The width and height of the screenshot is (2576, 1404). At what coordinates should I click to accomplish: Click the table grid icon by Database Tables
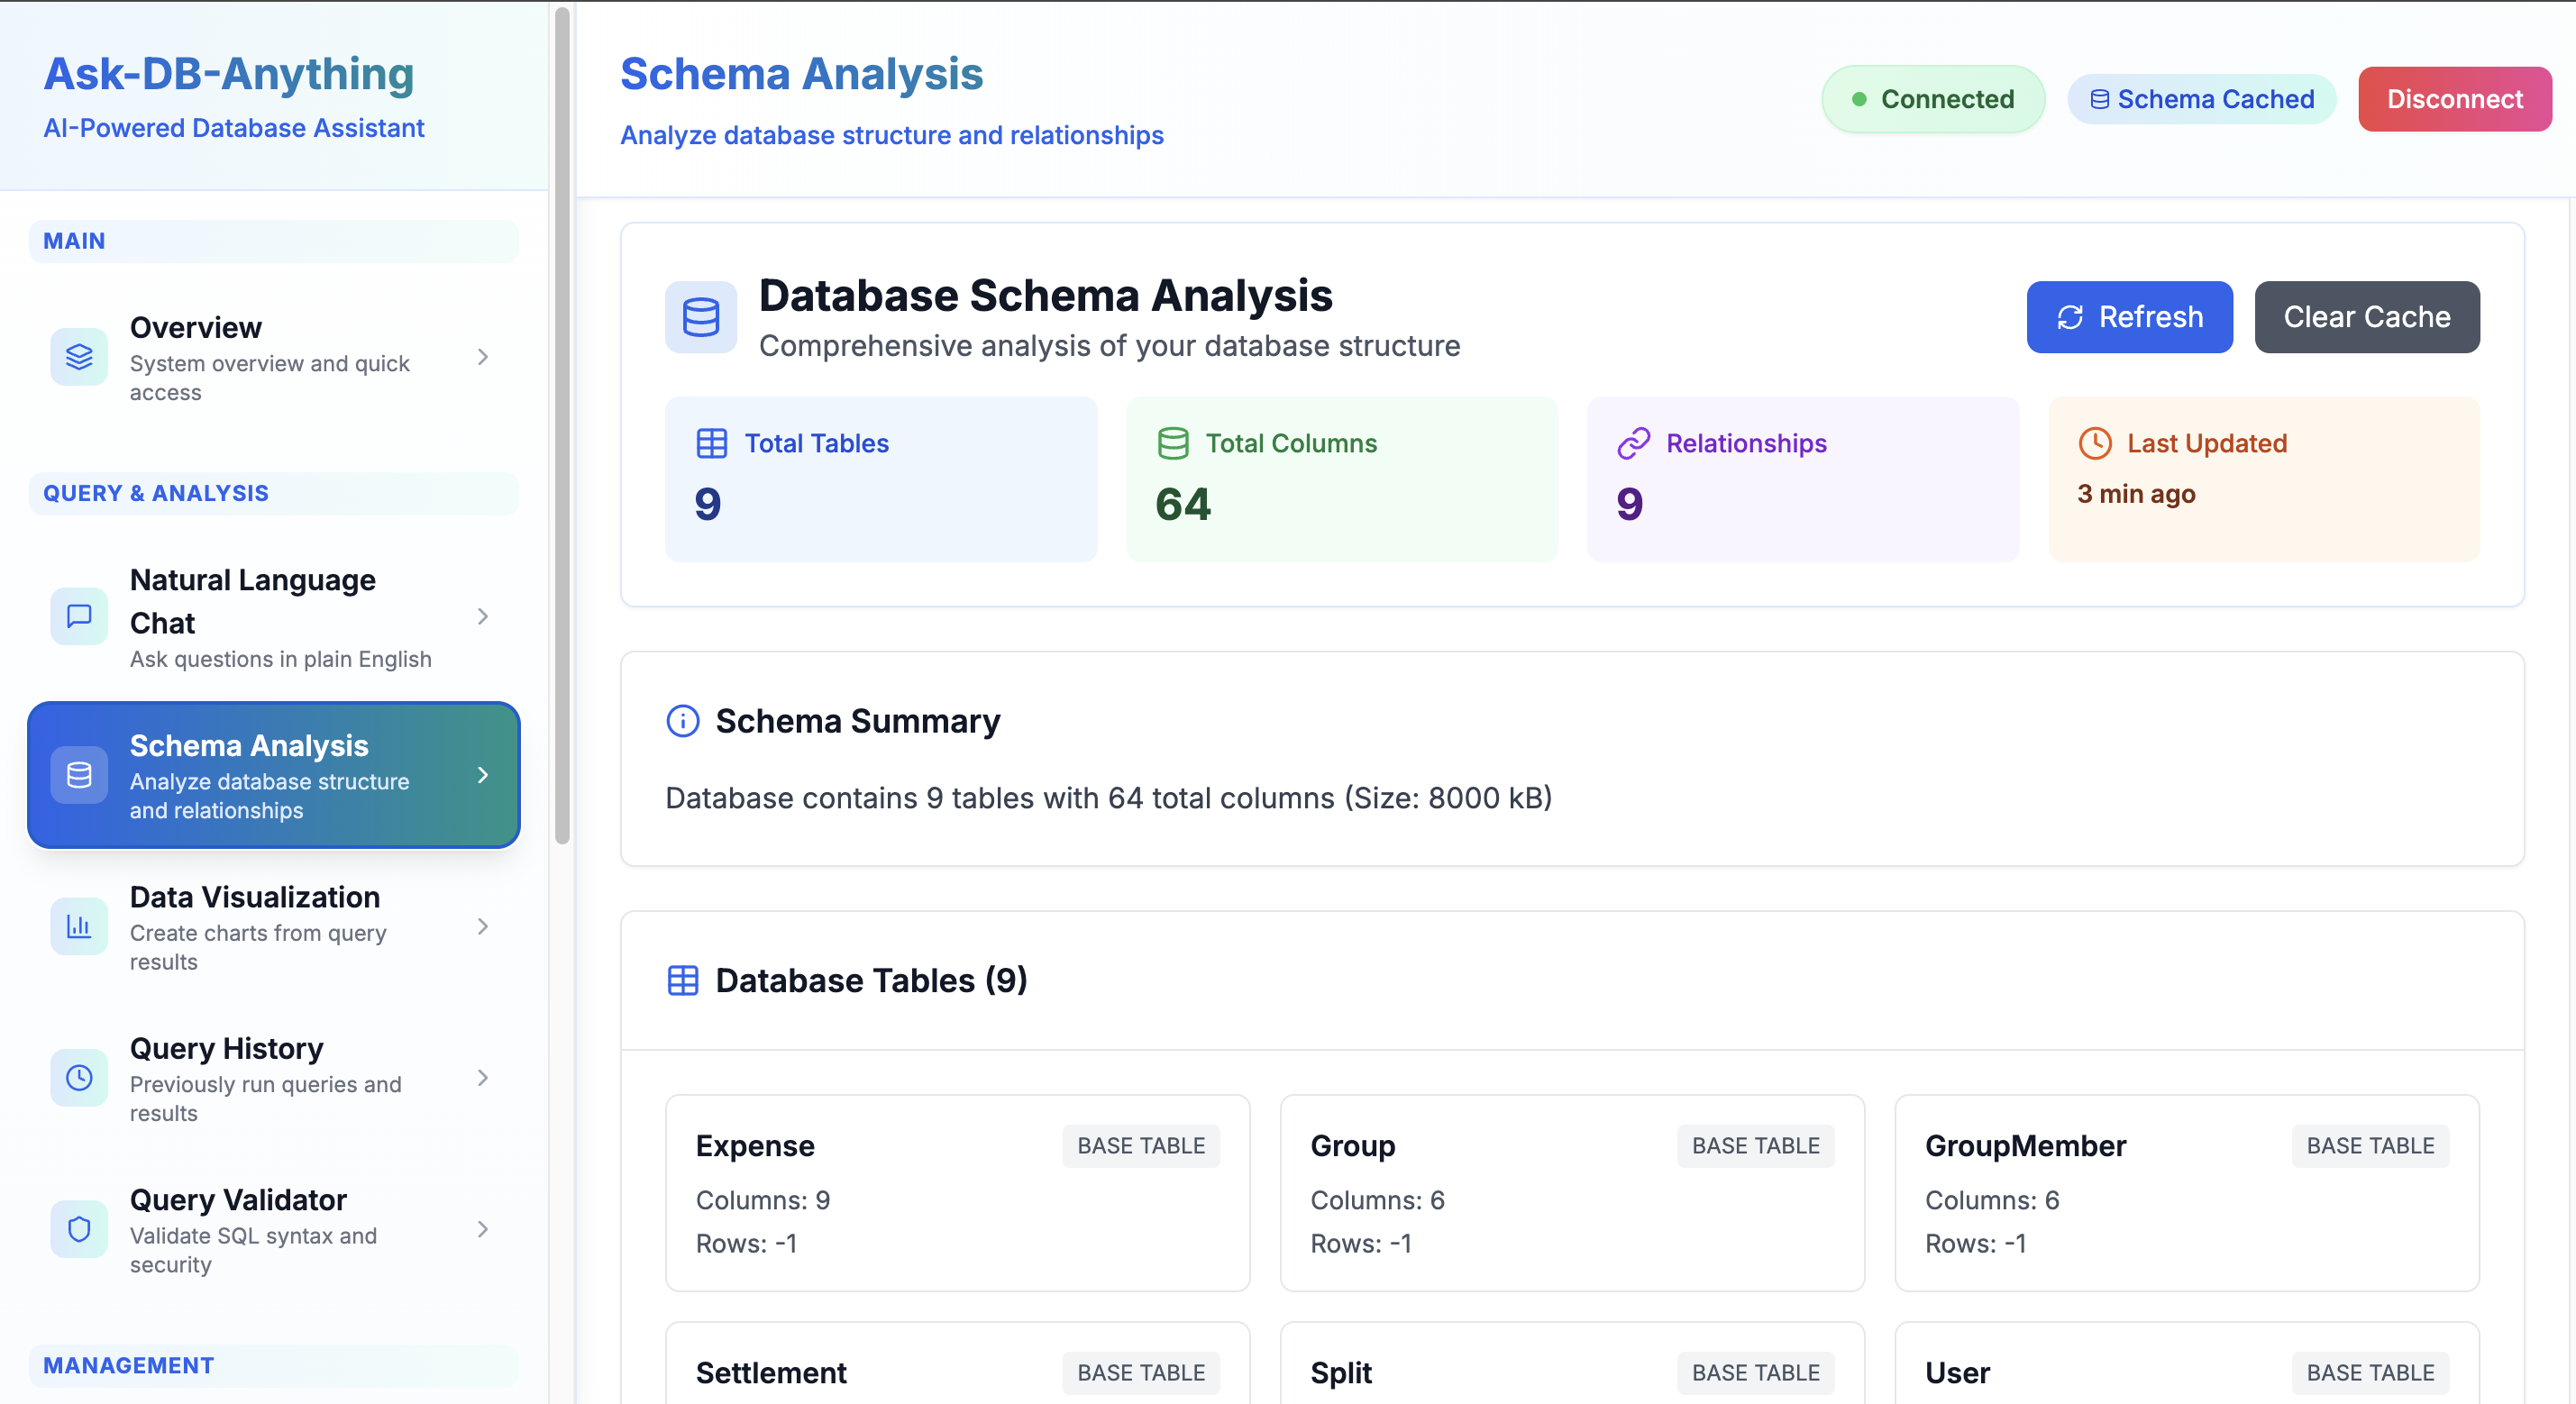[682, 980]
